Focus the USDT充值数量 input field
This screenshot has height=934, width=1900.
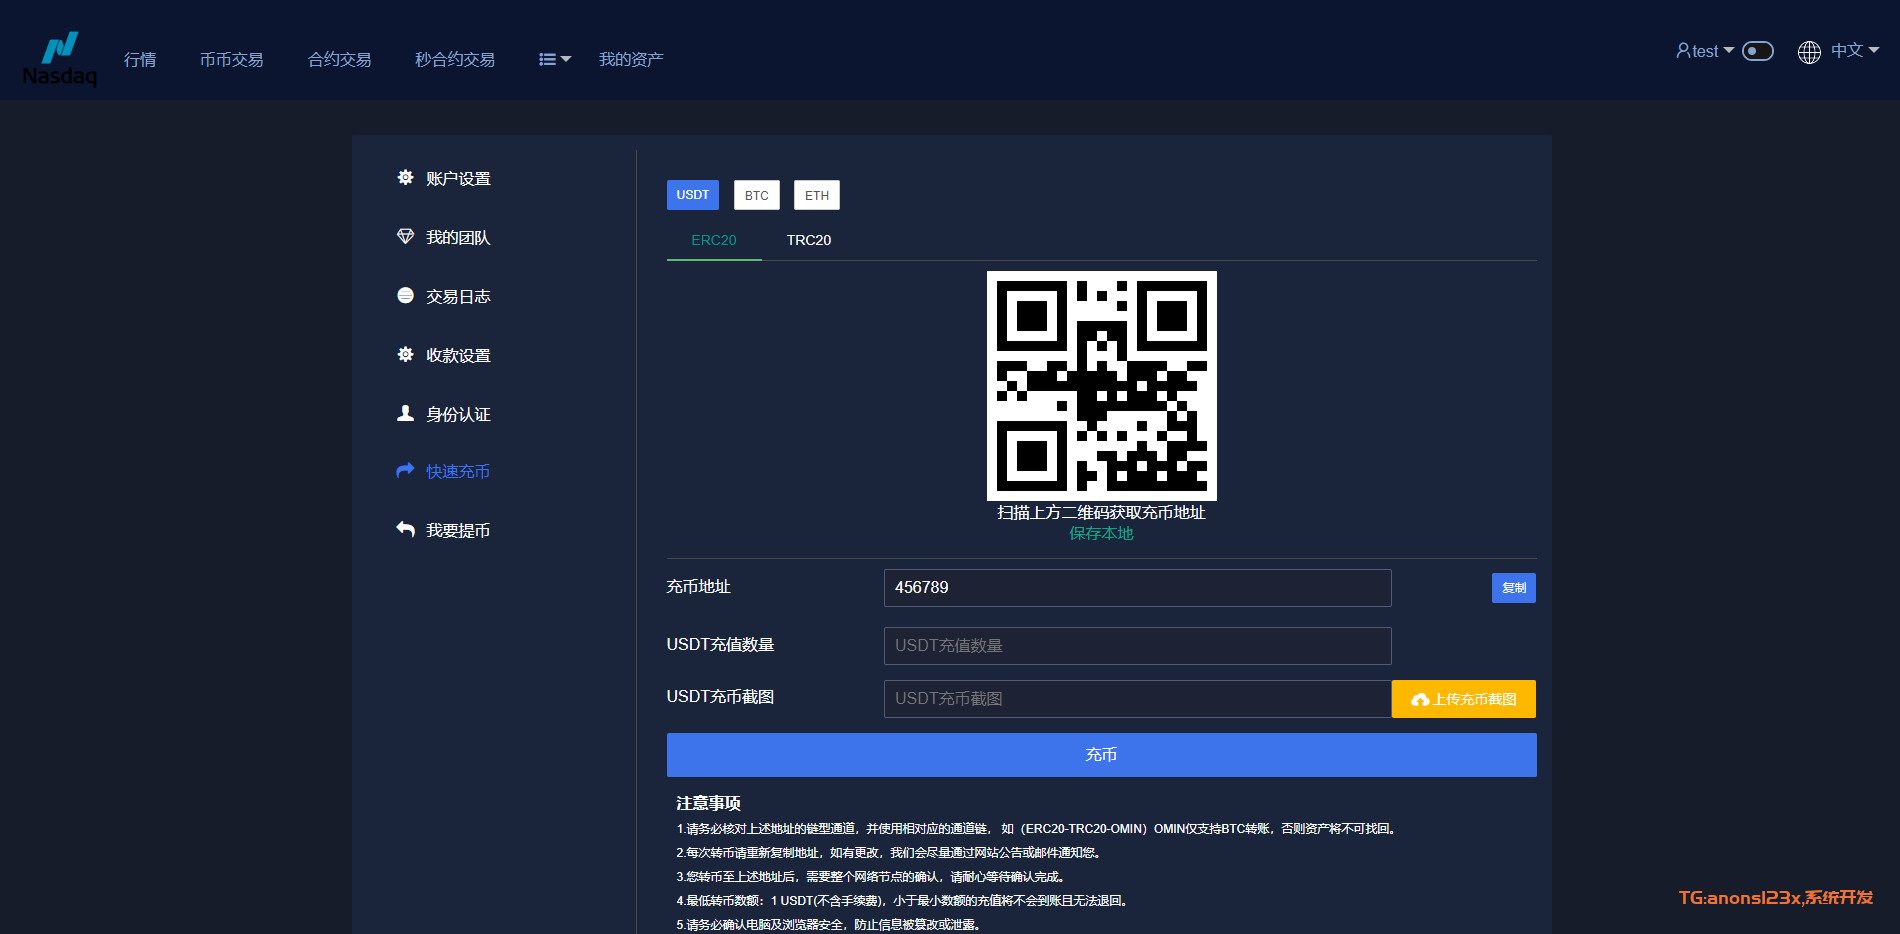point(1137,646)
